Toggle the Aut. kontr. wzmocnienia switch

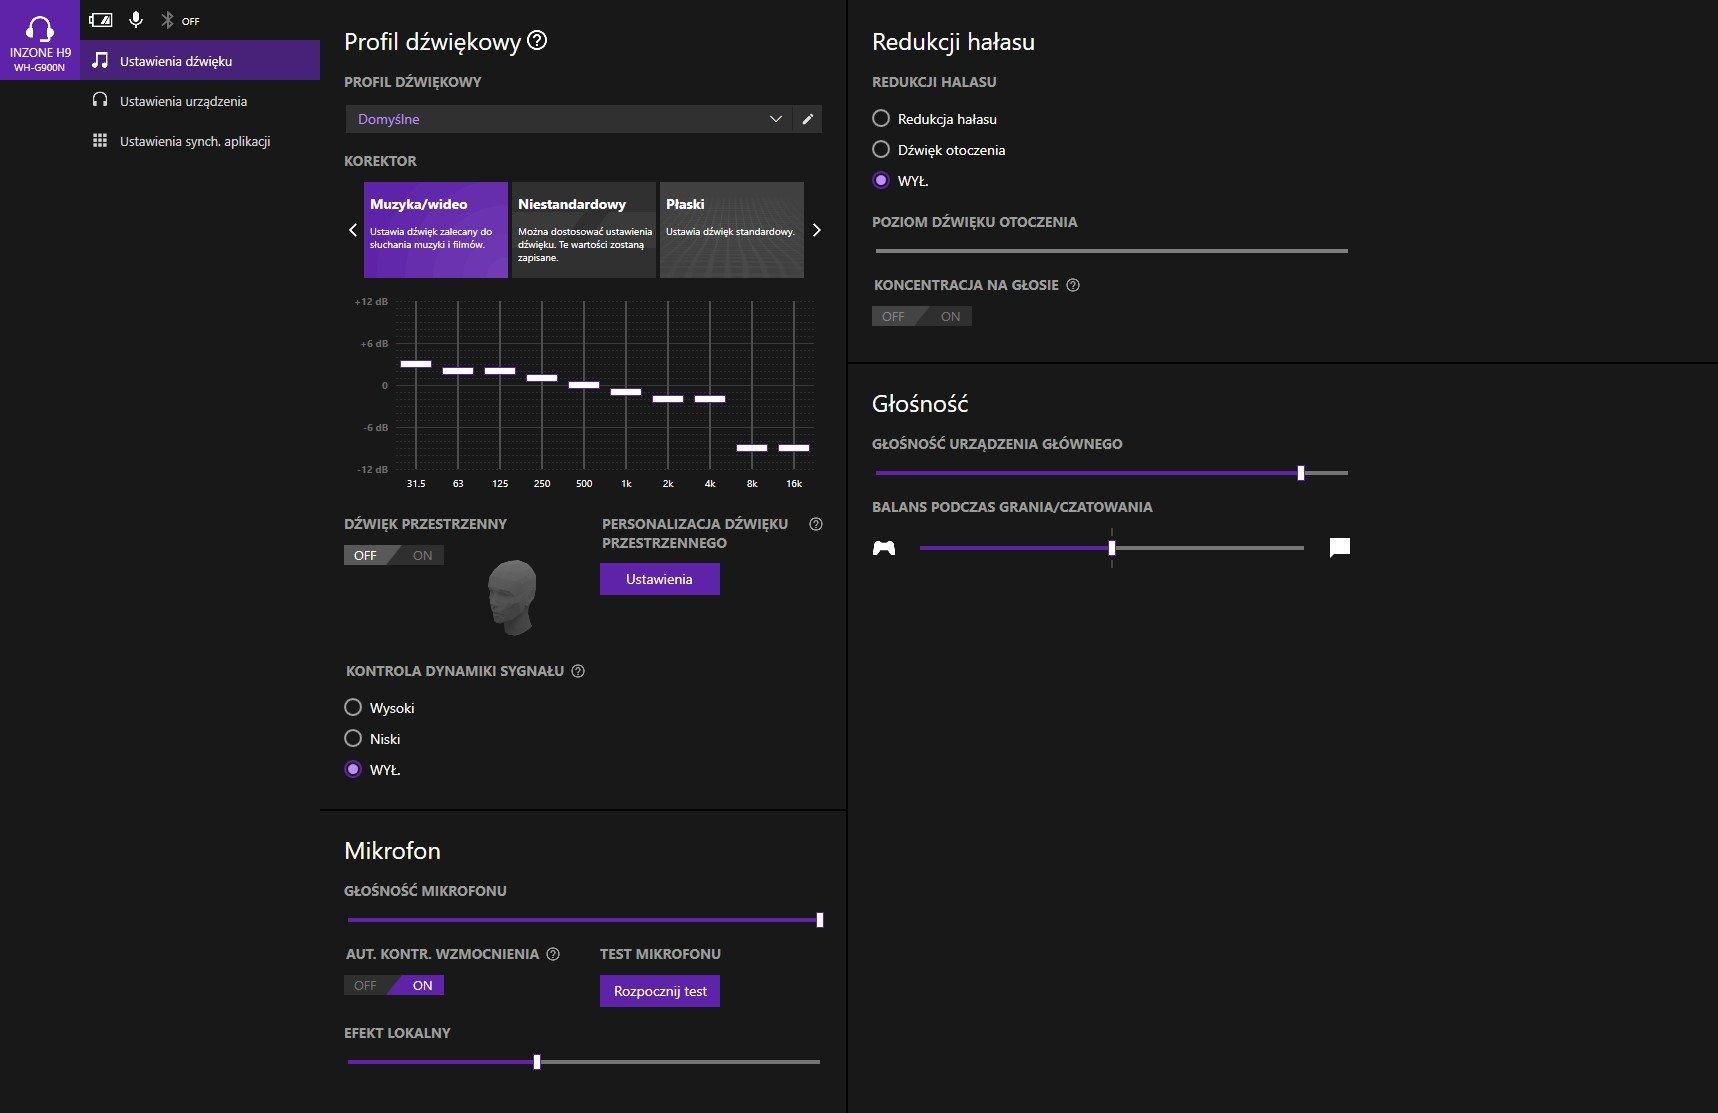pos(394,985)
